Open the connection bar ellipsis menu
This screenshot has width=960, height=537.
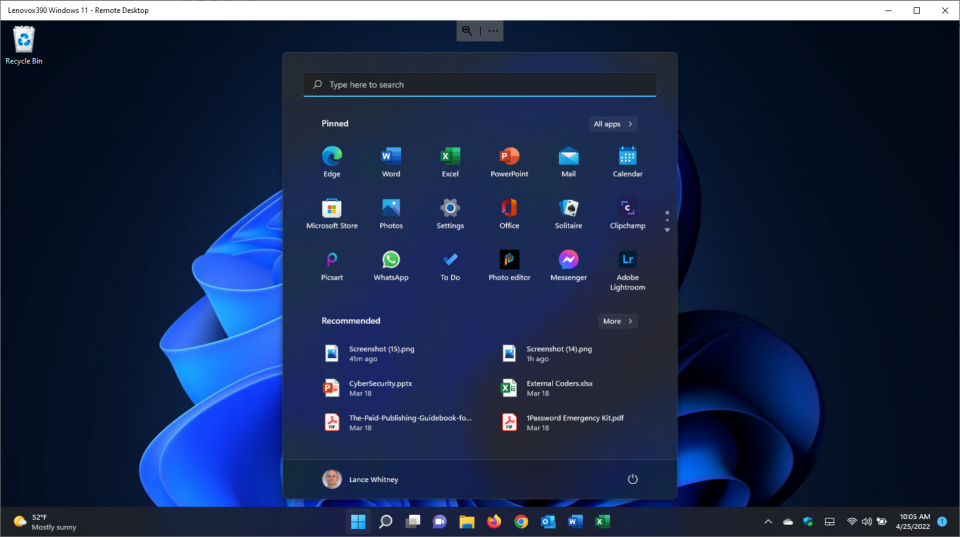tap(493, 31)
